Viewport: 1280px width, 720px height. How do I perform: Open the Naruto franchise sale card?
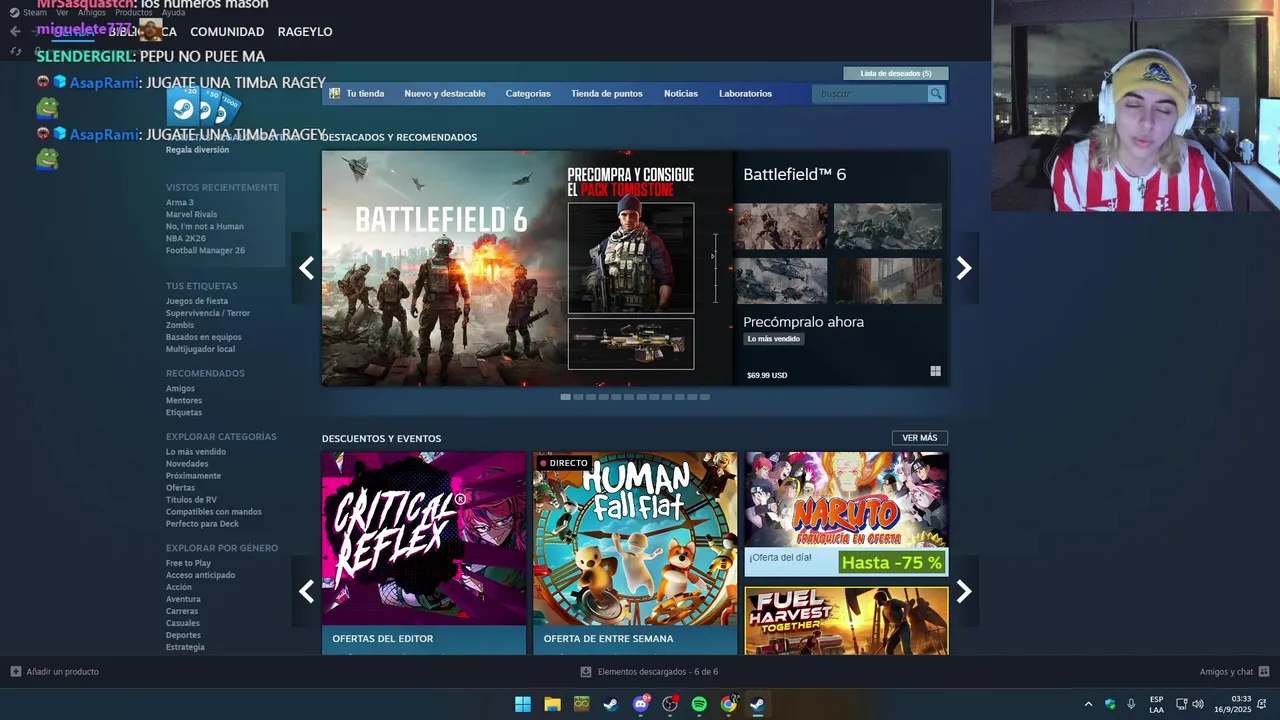pyautogui.click(x=846, y=514)
